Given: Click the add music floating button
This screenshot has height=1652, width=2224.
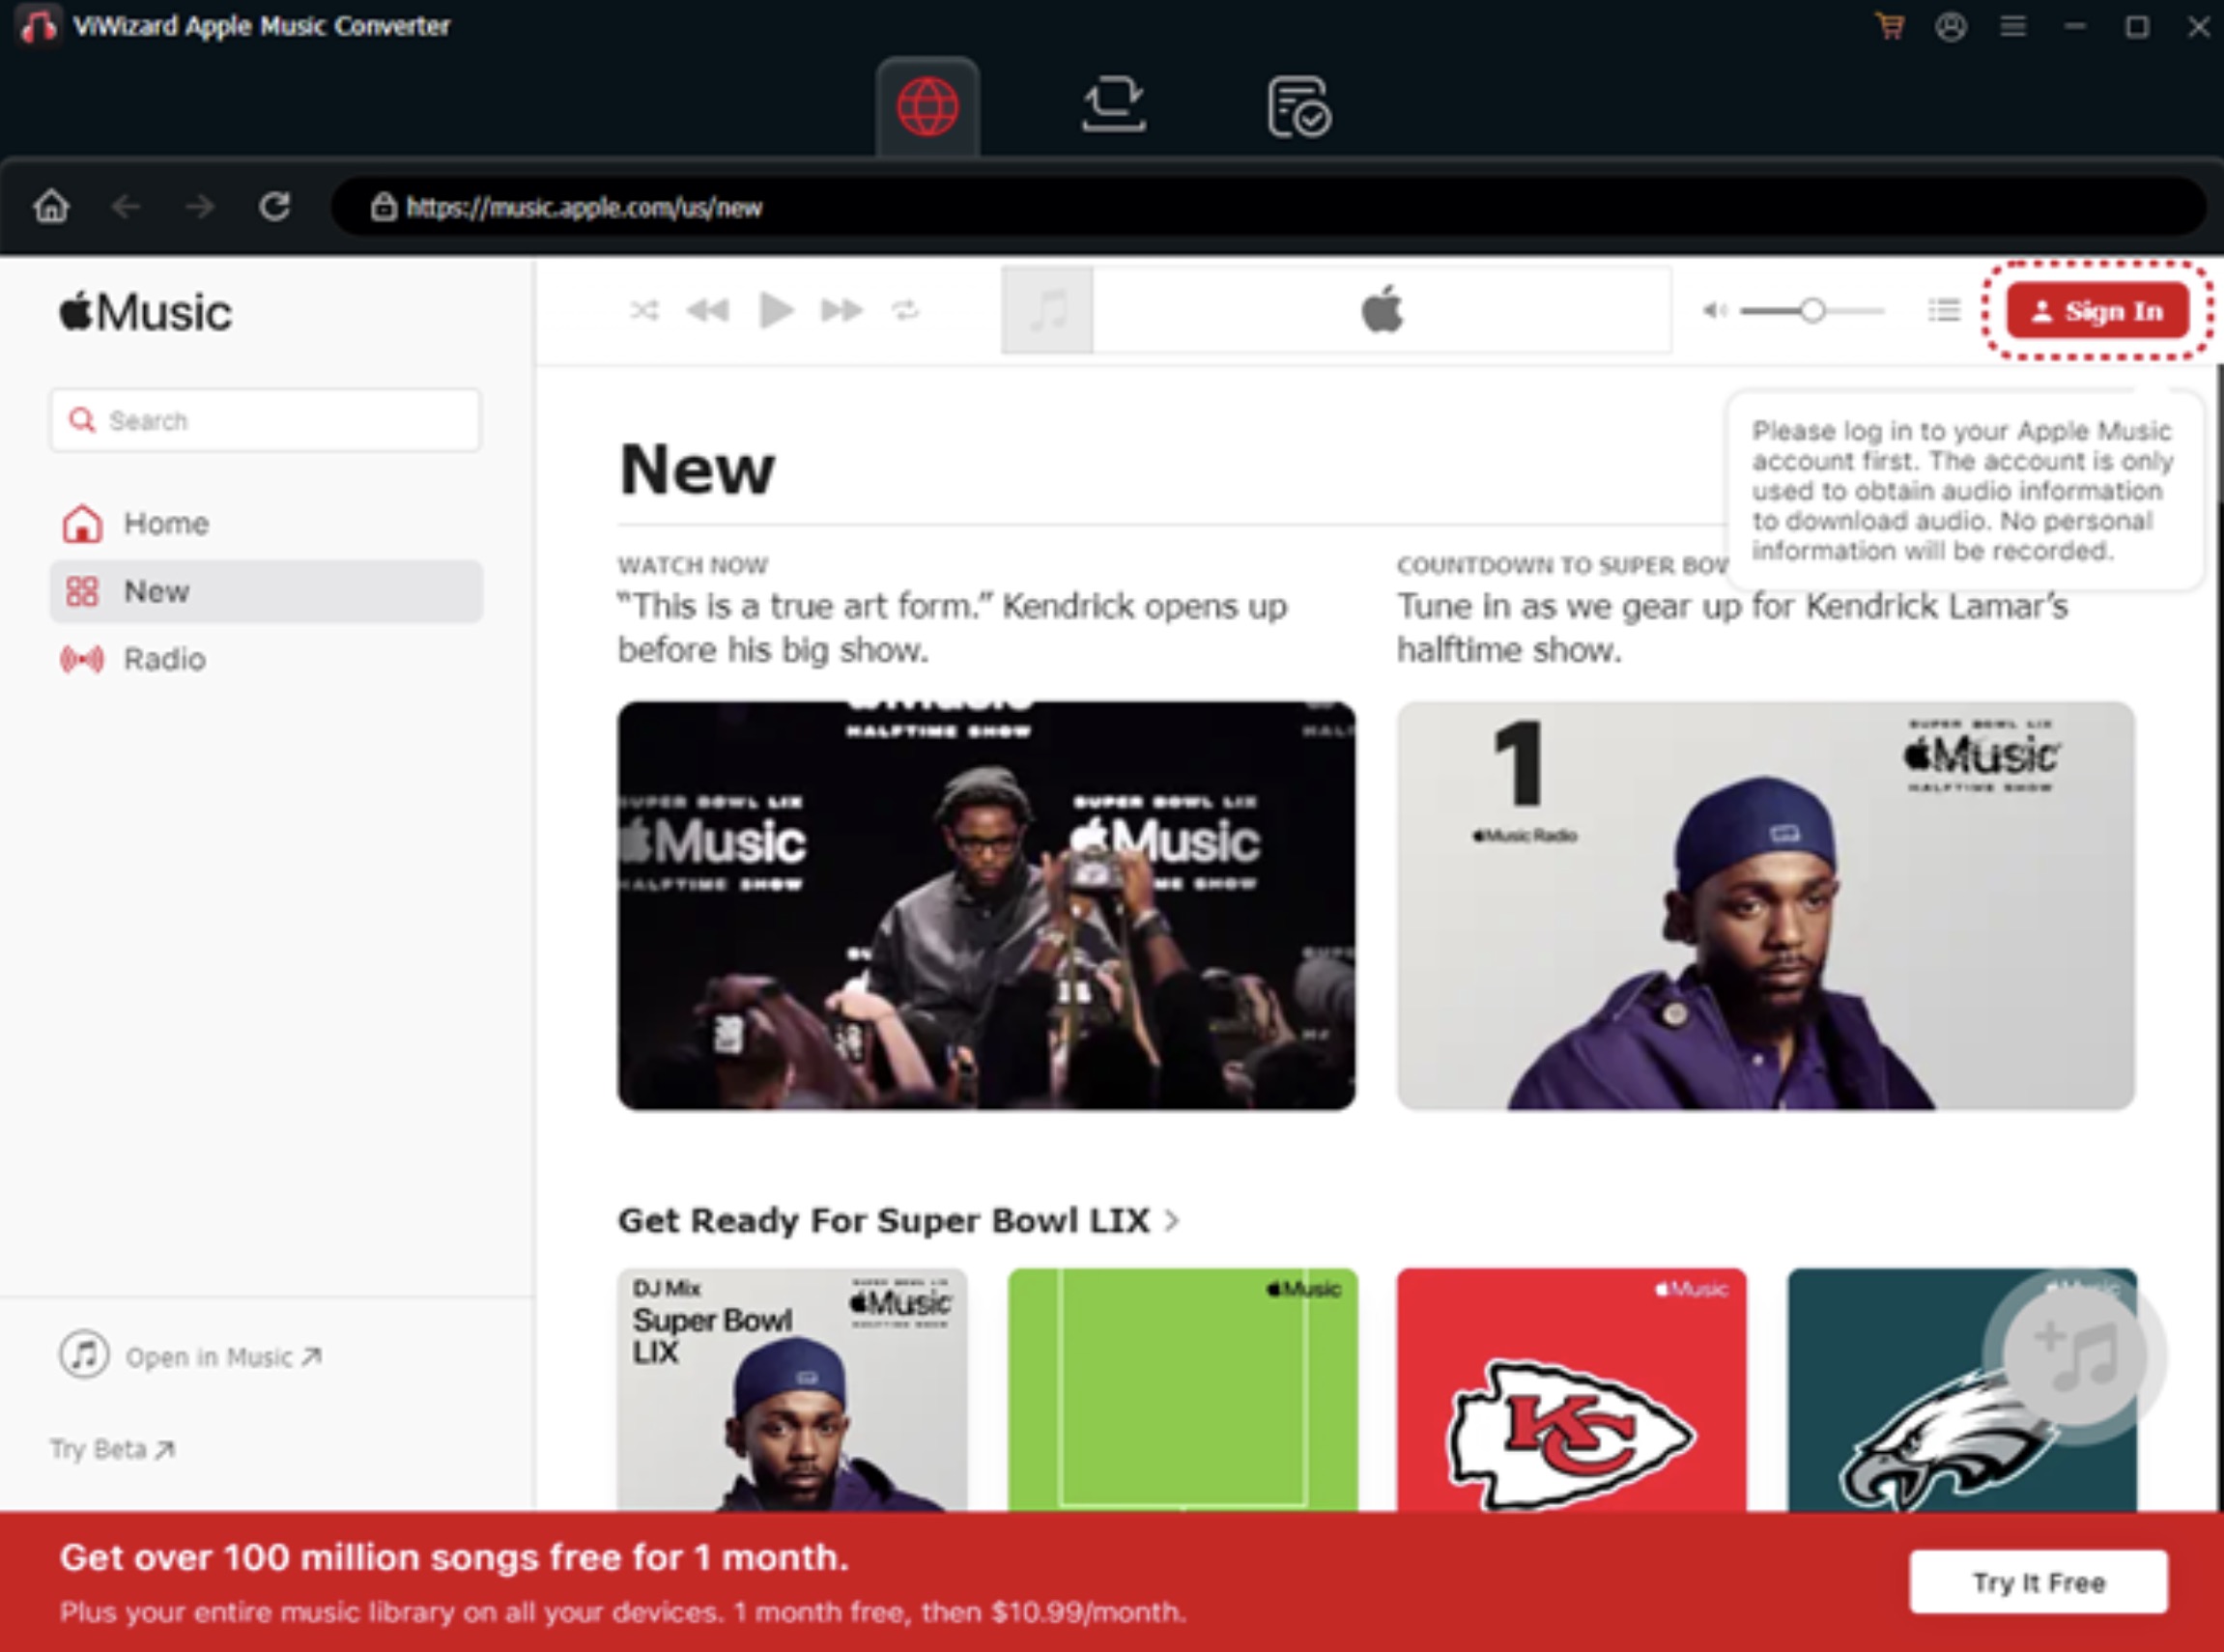Looking at the screenshot, I should point(2075,1357).
